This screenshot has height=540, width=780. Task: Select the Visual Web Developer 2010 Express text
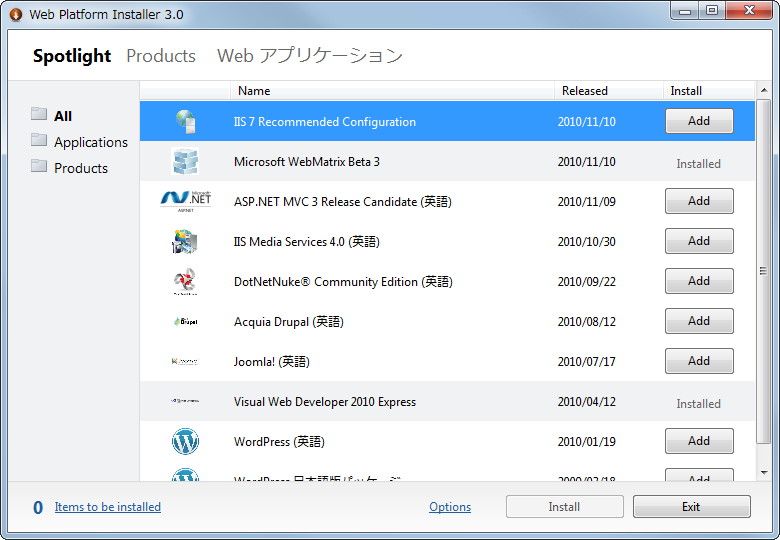(325, 402)
